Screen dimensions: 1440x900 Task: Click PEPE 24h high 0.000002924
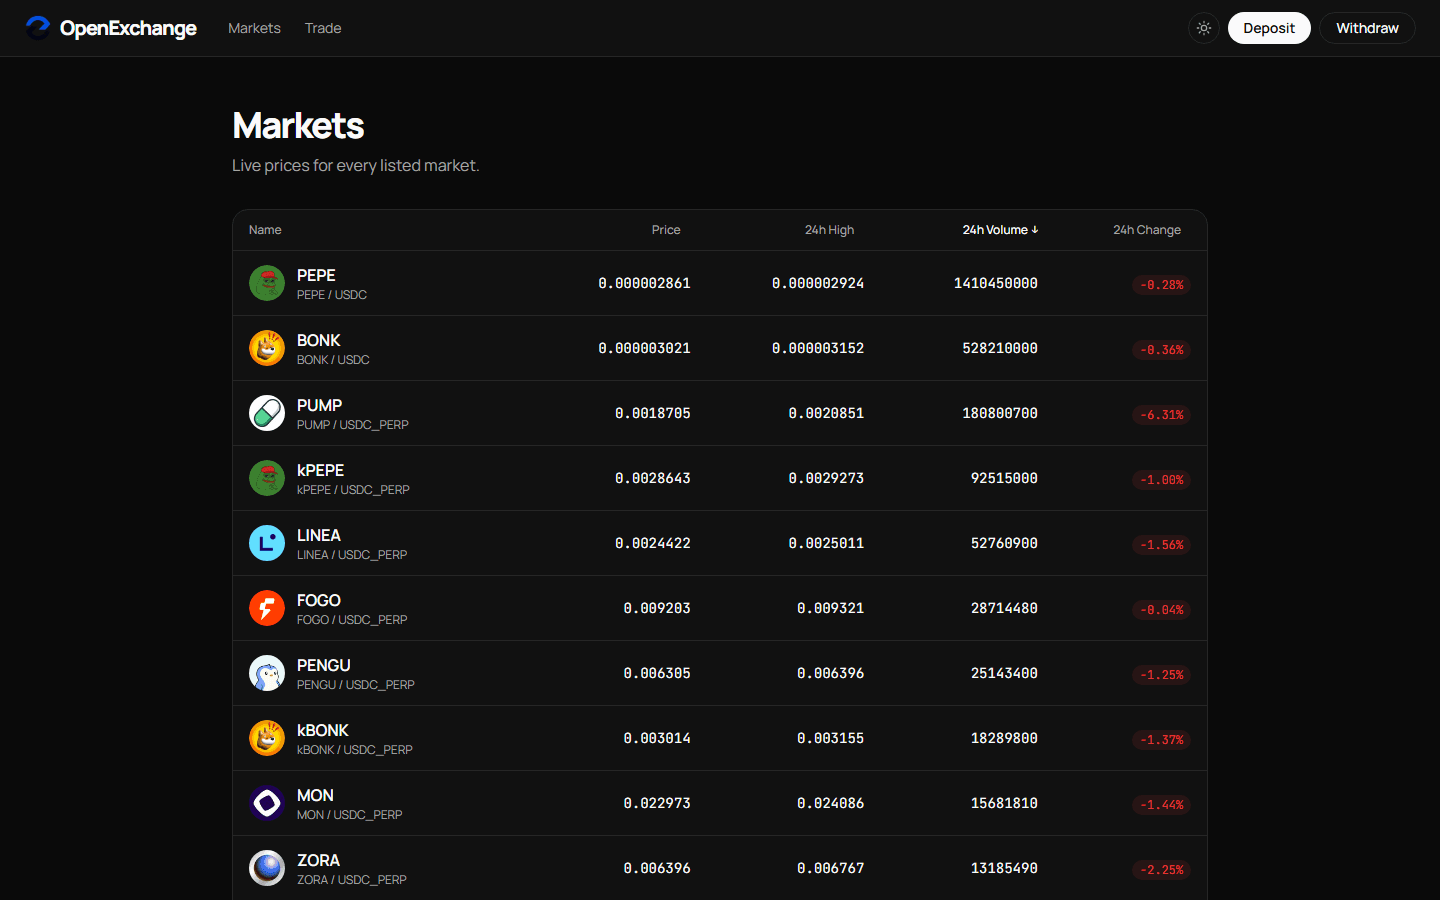(x=818, y=284)
